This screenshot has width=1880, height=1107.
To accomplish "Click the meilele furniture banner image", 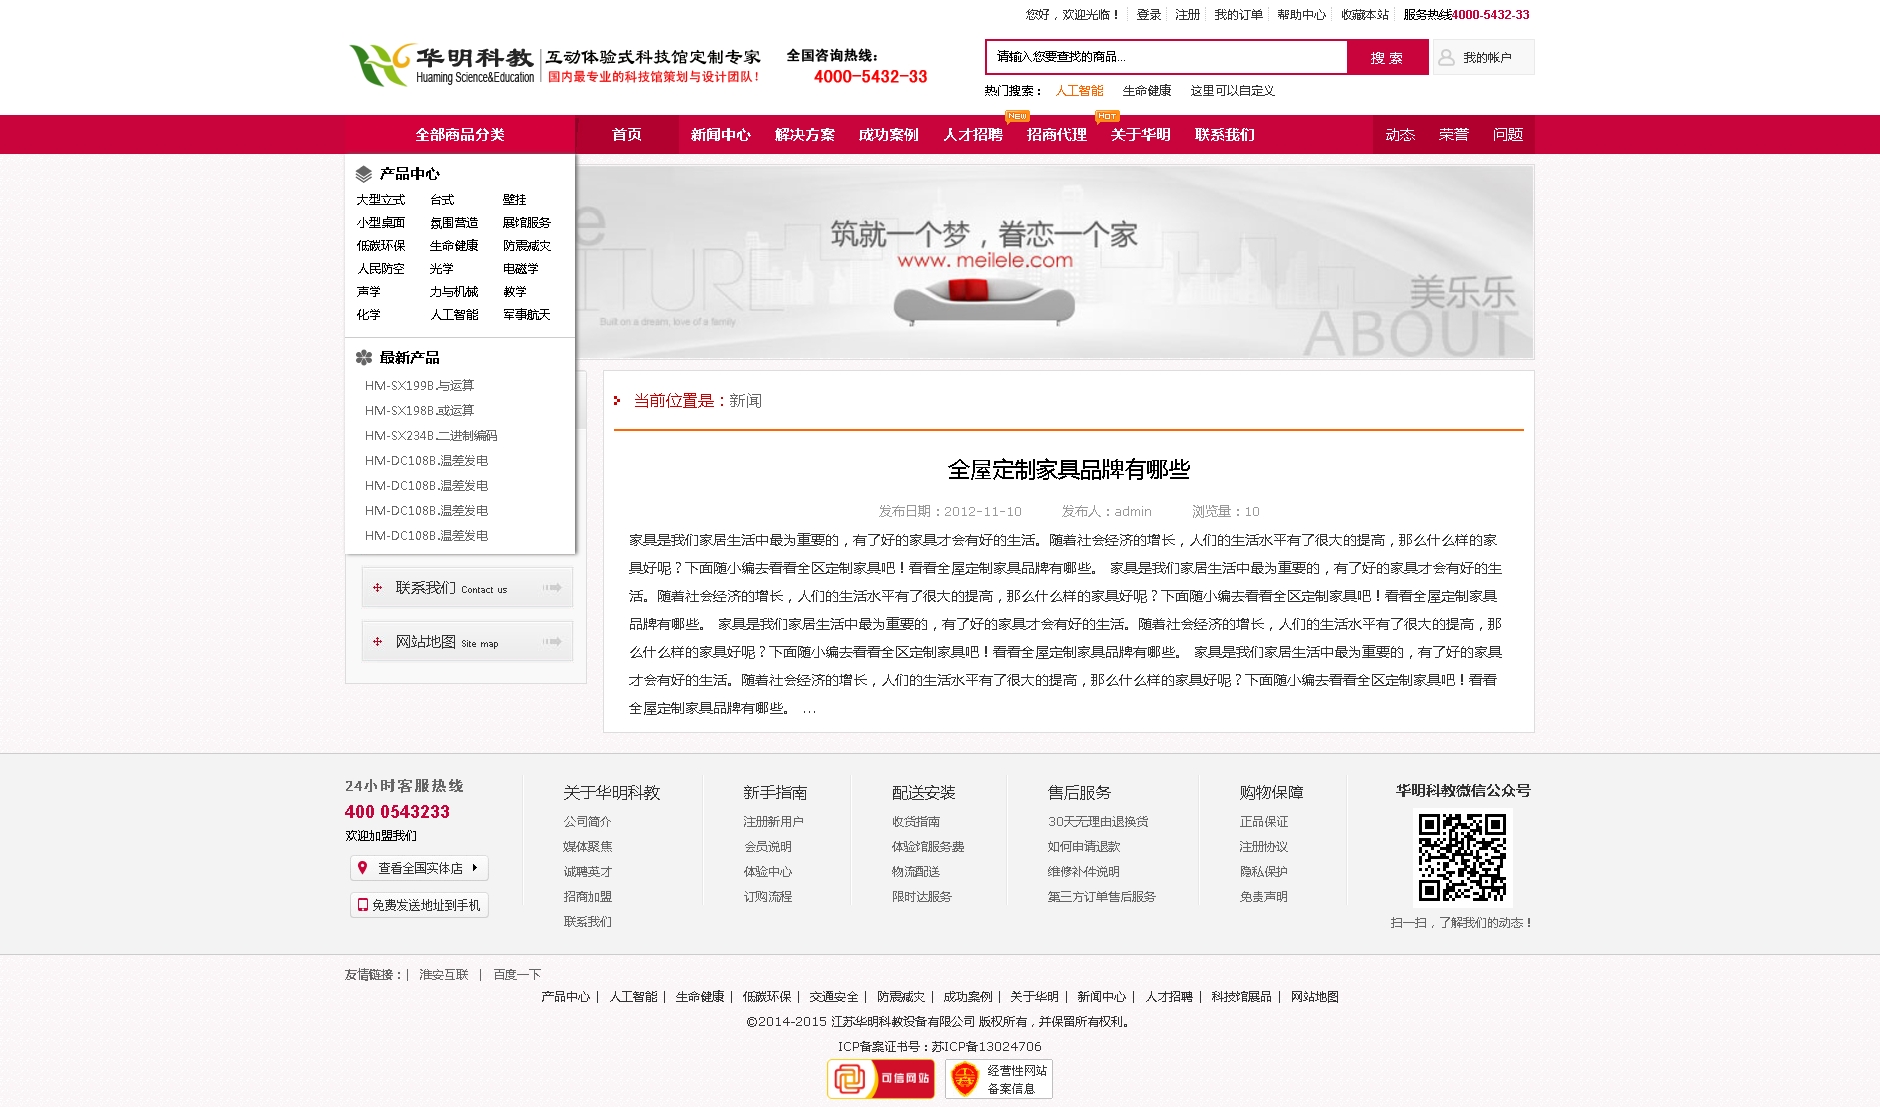I will click(1055, 262).
